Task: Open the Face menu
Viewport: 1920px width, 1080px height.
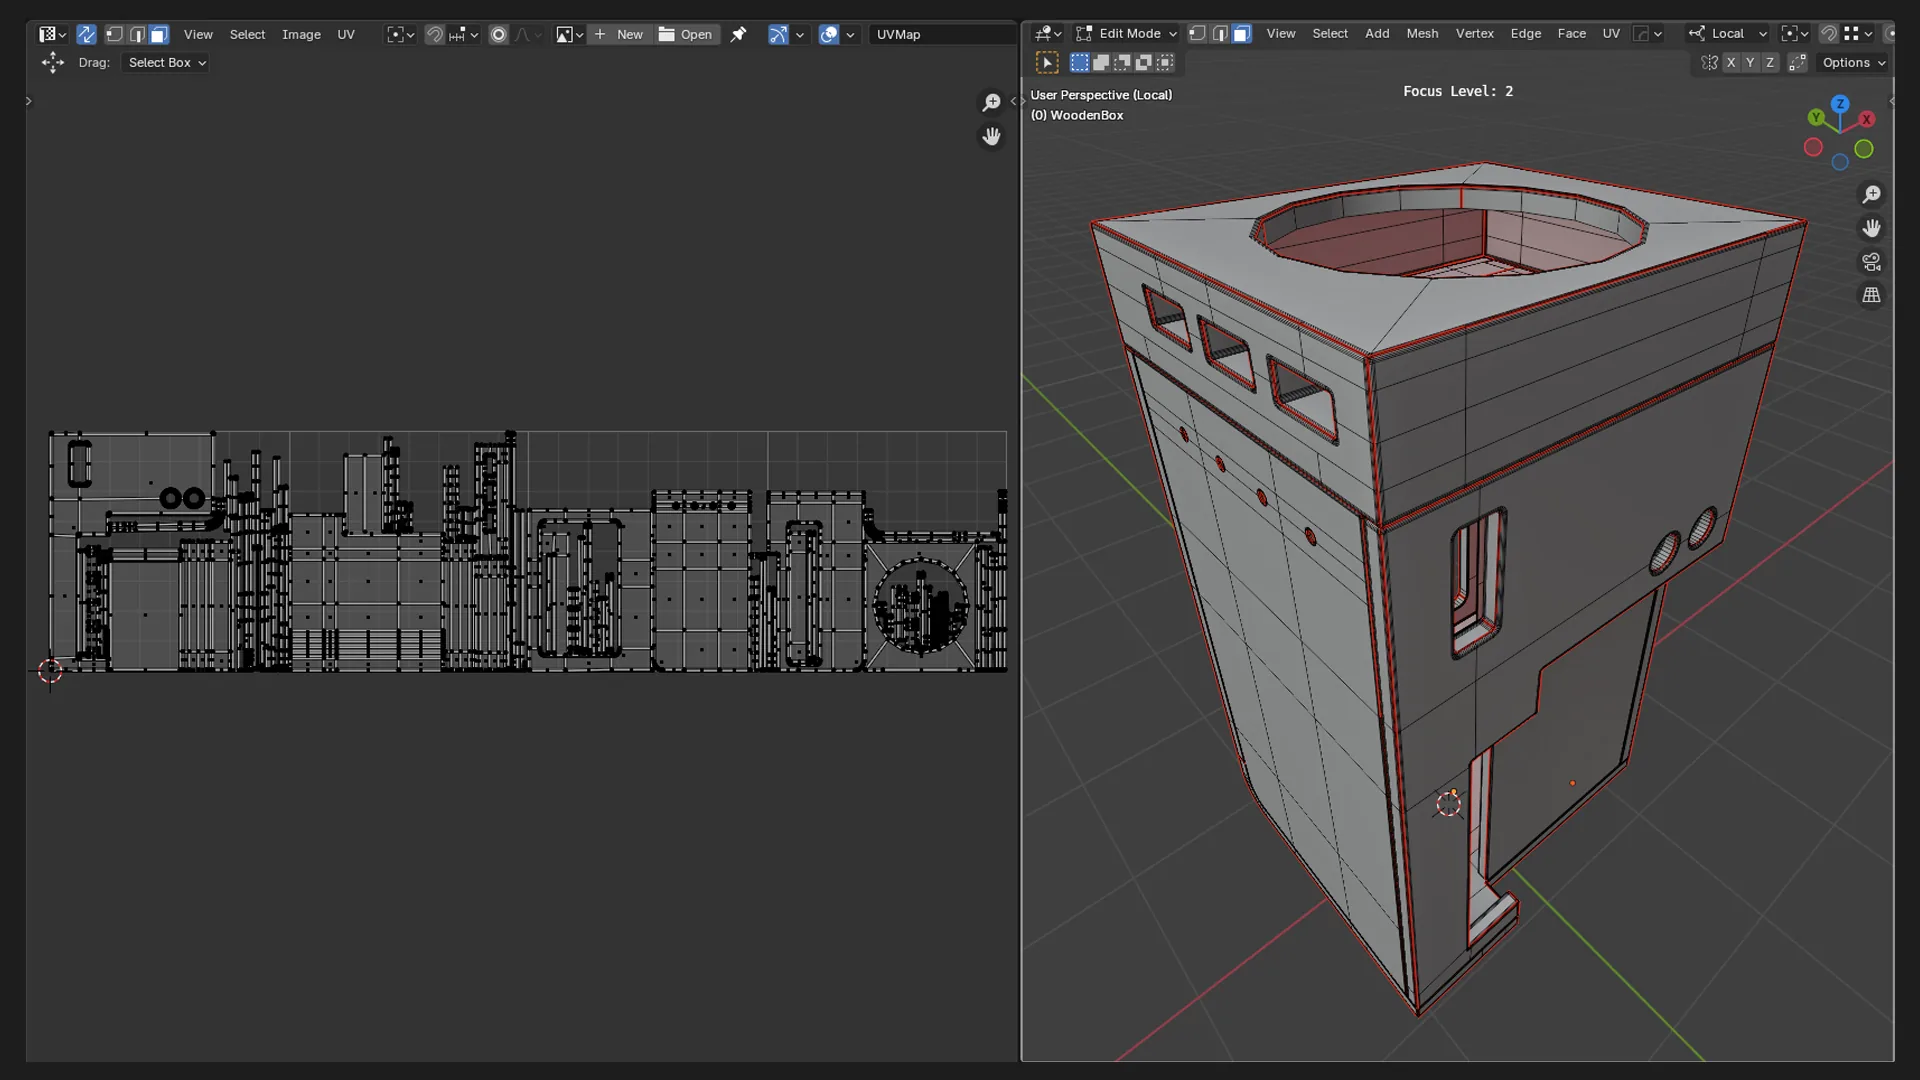Action: pos(1572,33)
